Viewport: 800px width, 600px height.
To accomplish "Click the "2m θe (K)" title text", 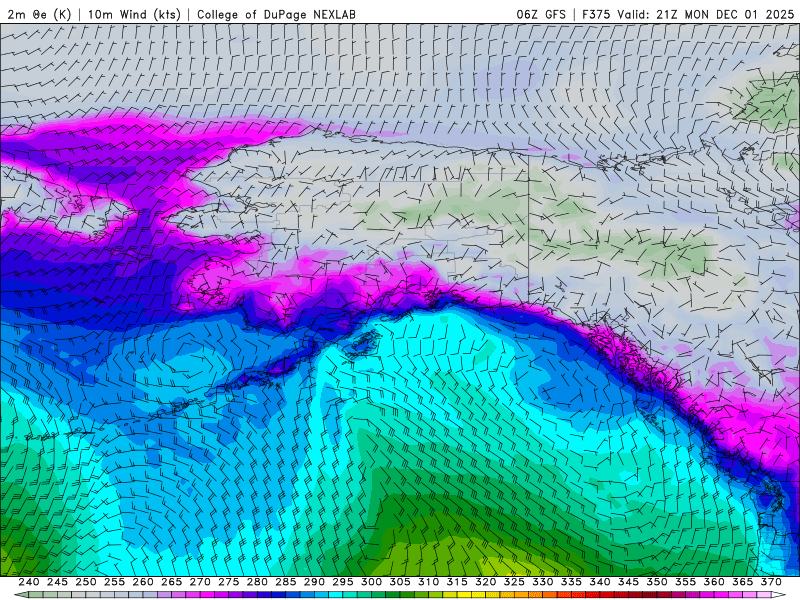I will 39,14.
